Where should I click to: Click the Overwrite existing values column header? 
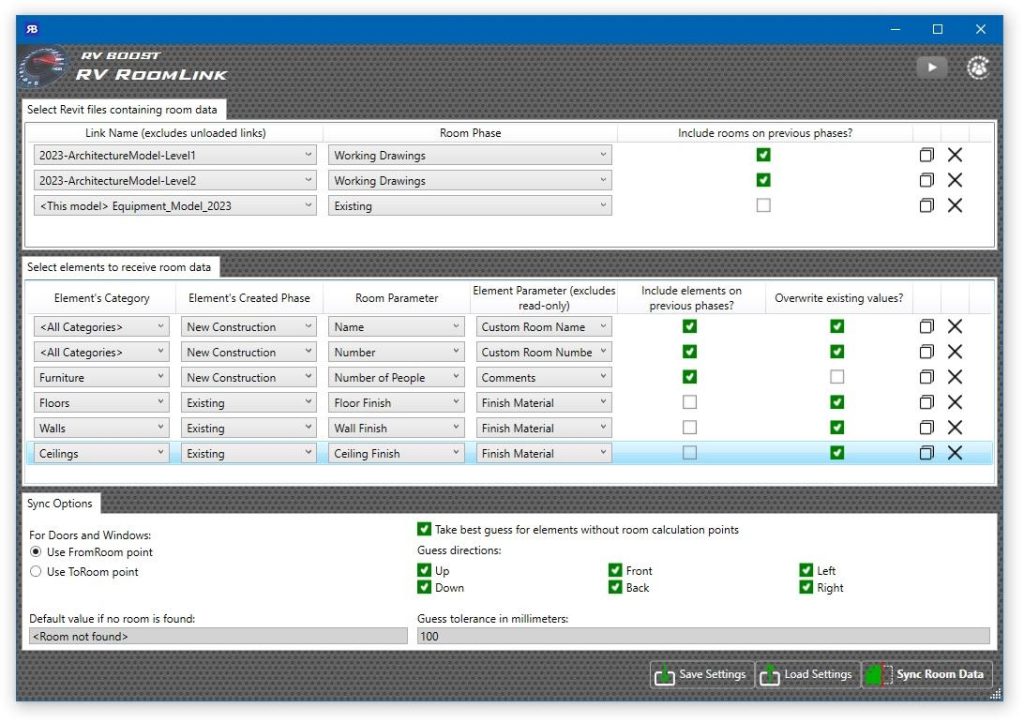[839, 298]
